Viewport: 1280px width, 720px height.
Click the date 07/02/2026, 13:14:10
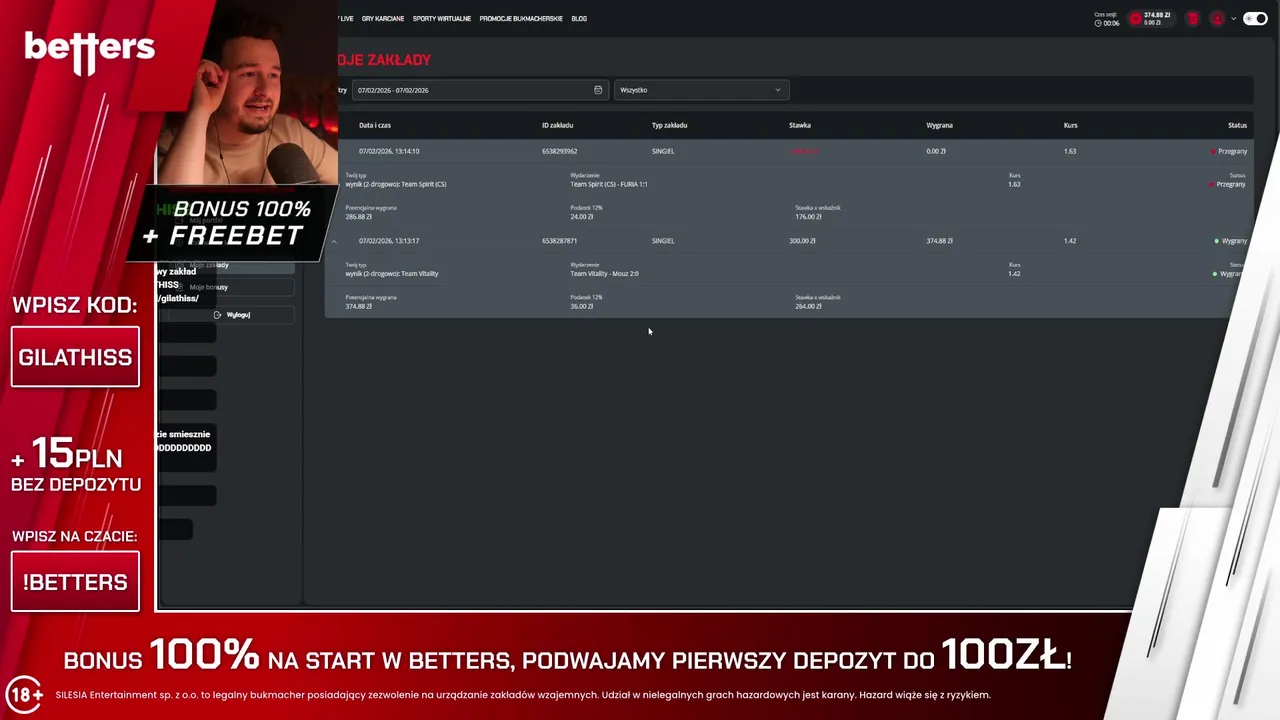point(389,152)
